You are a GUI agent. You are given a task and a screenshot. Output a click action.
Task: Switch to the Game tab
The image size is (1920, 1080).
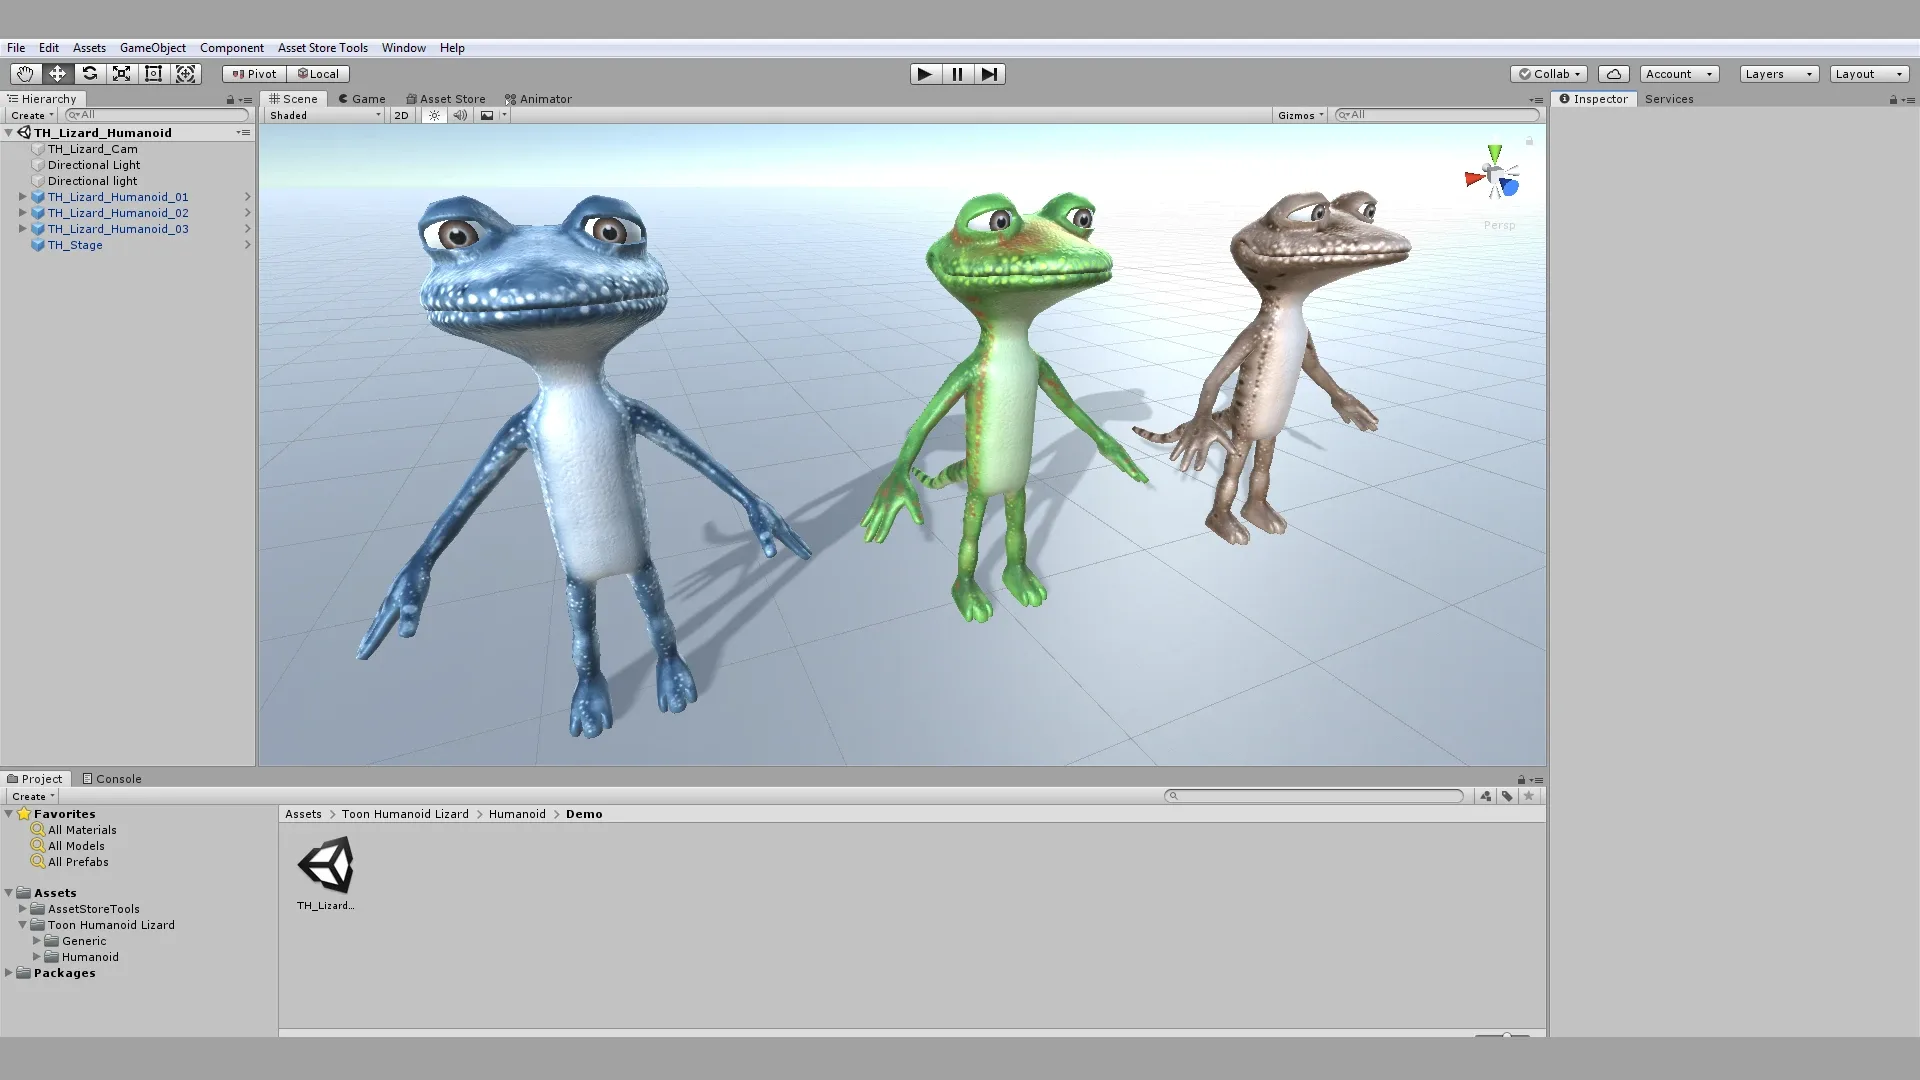click(362, 99)
